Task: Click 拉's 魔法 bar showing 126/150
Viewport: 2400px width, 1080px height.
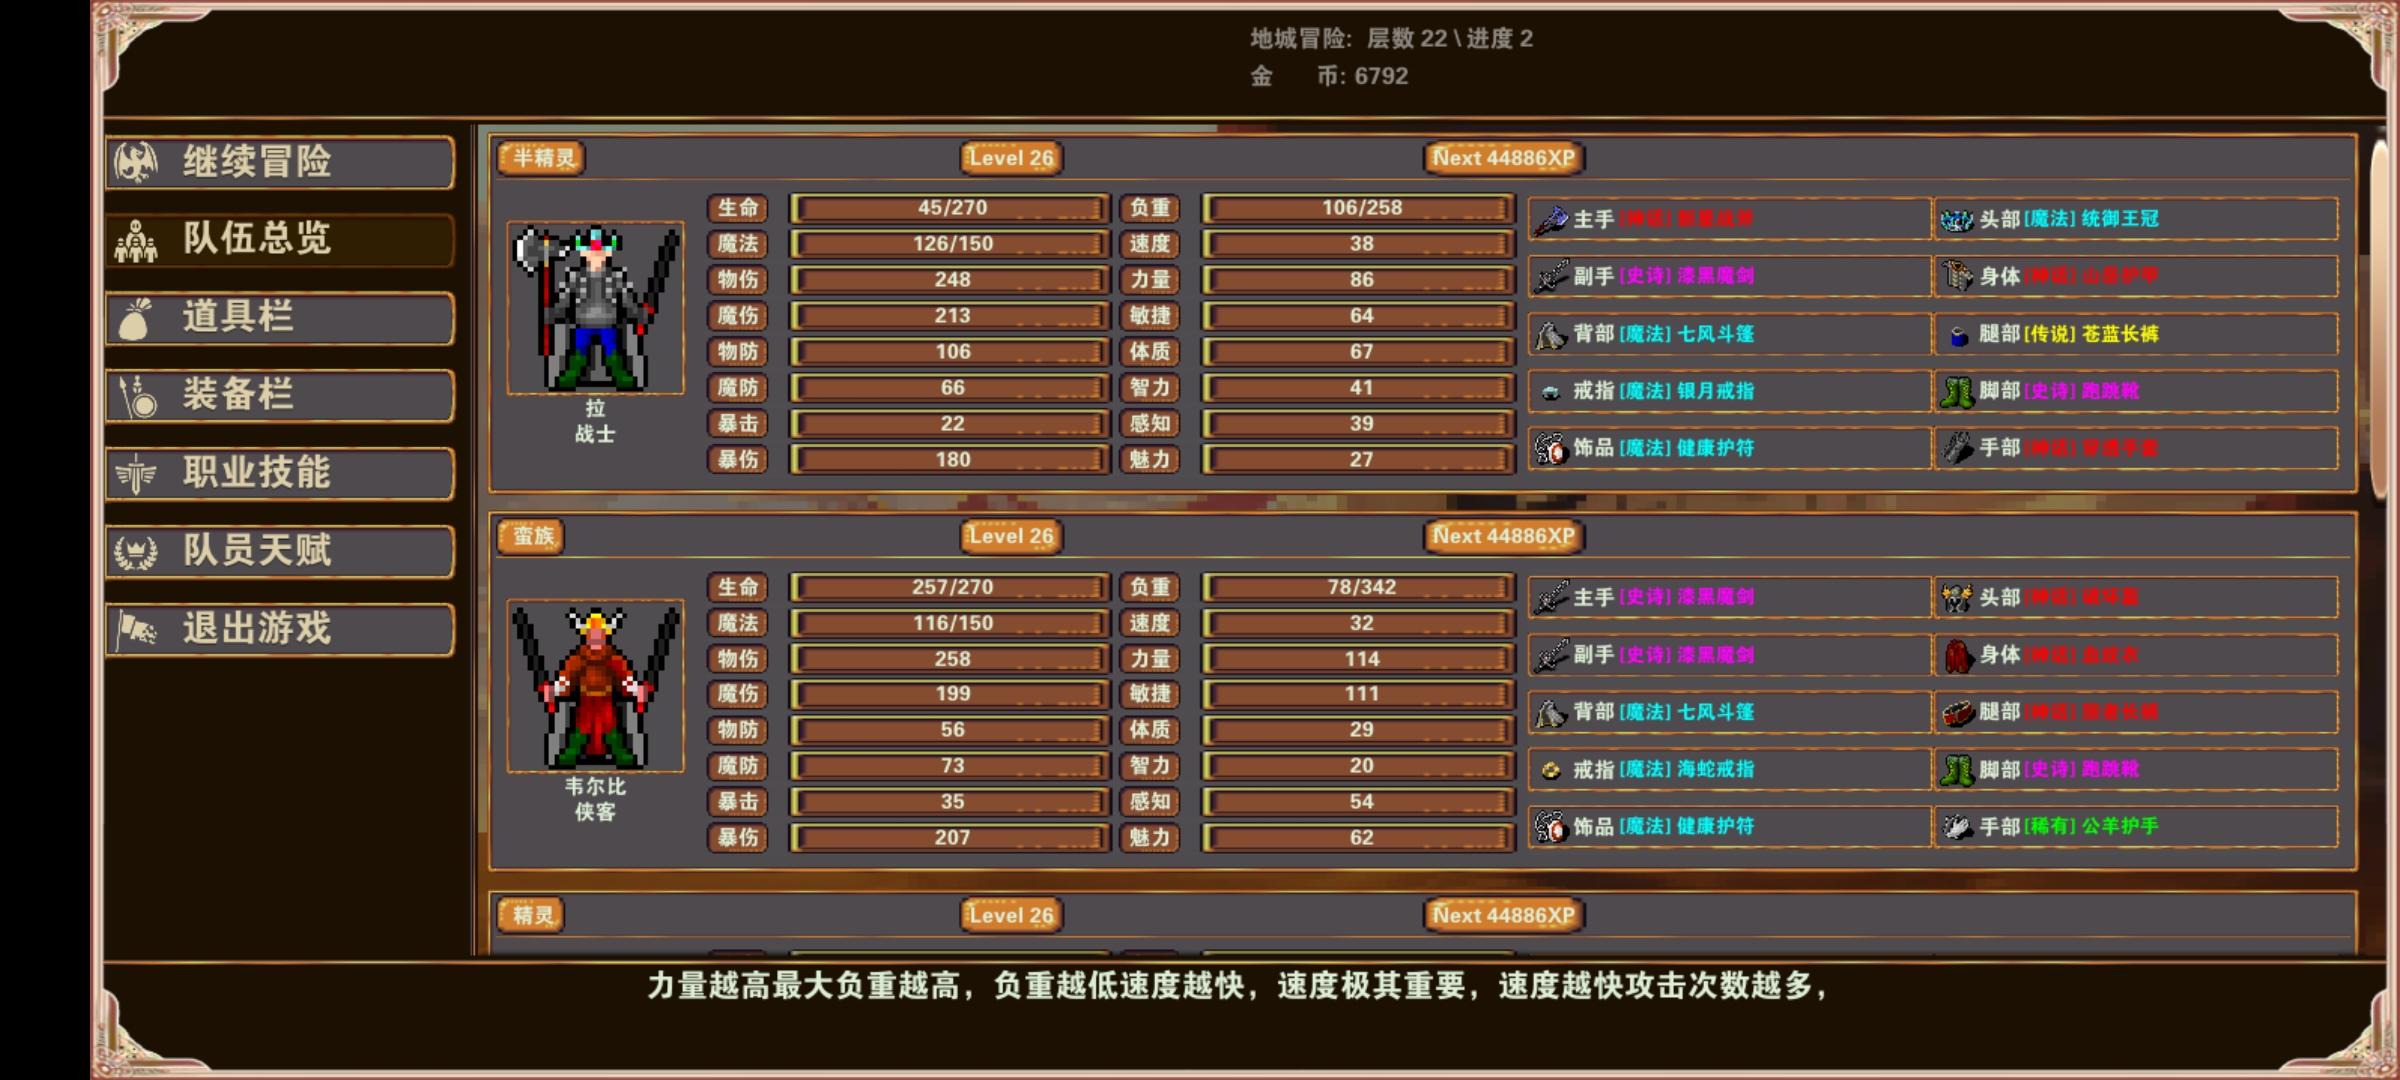Action: coord(951,244)
